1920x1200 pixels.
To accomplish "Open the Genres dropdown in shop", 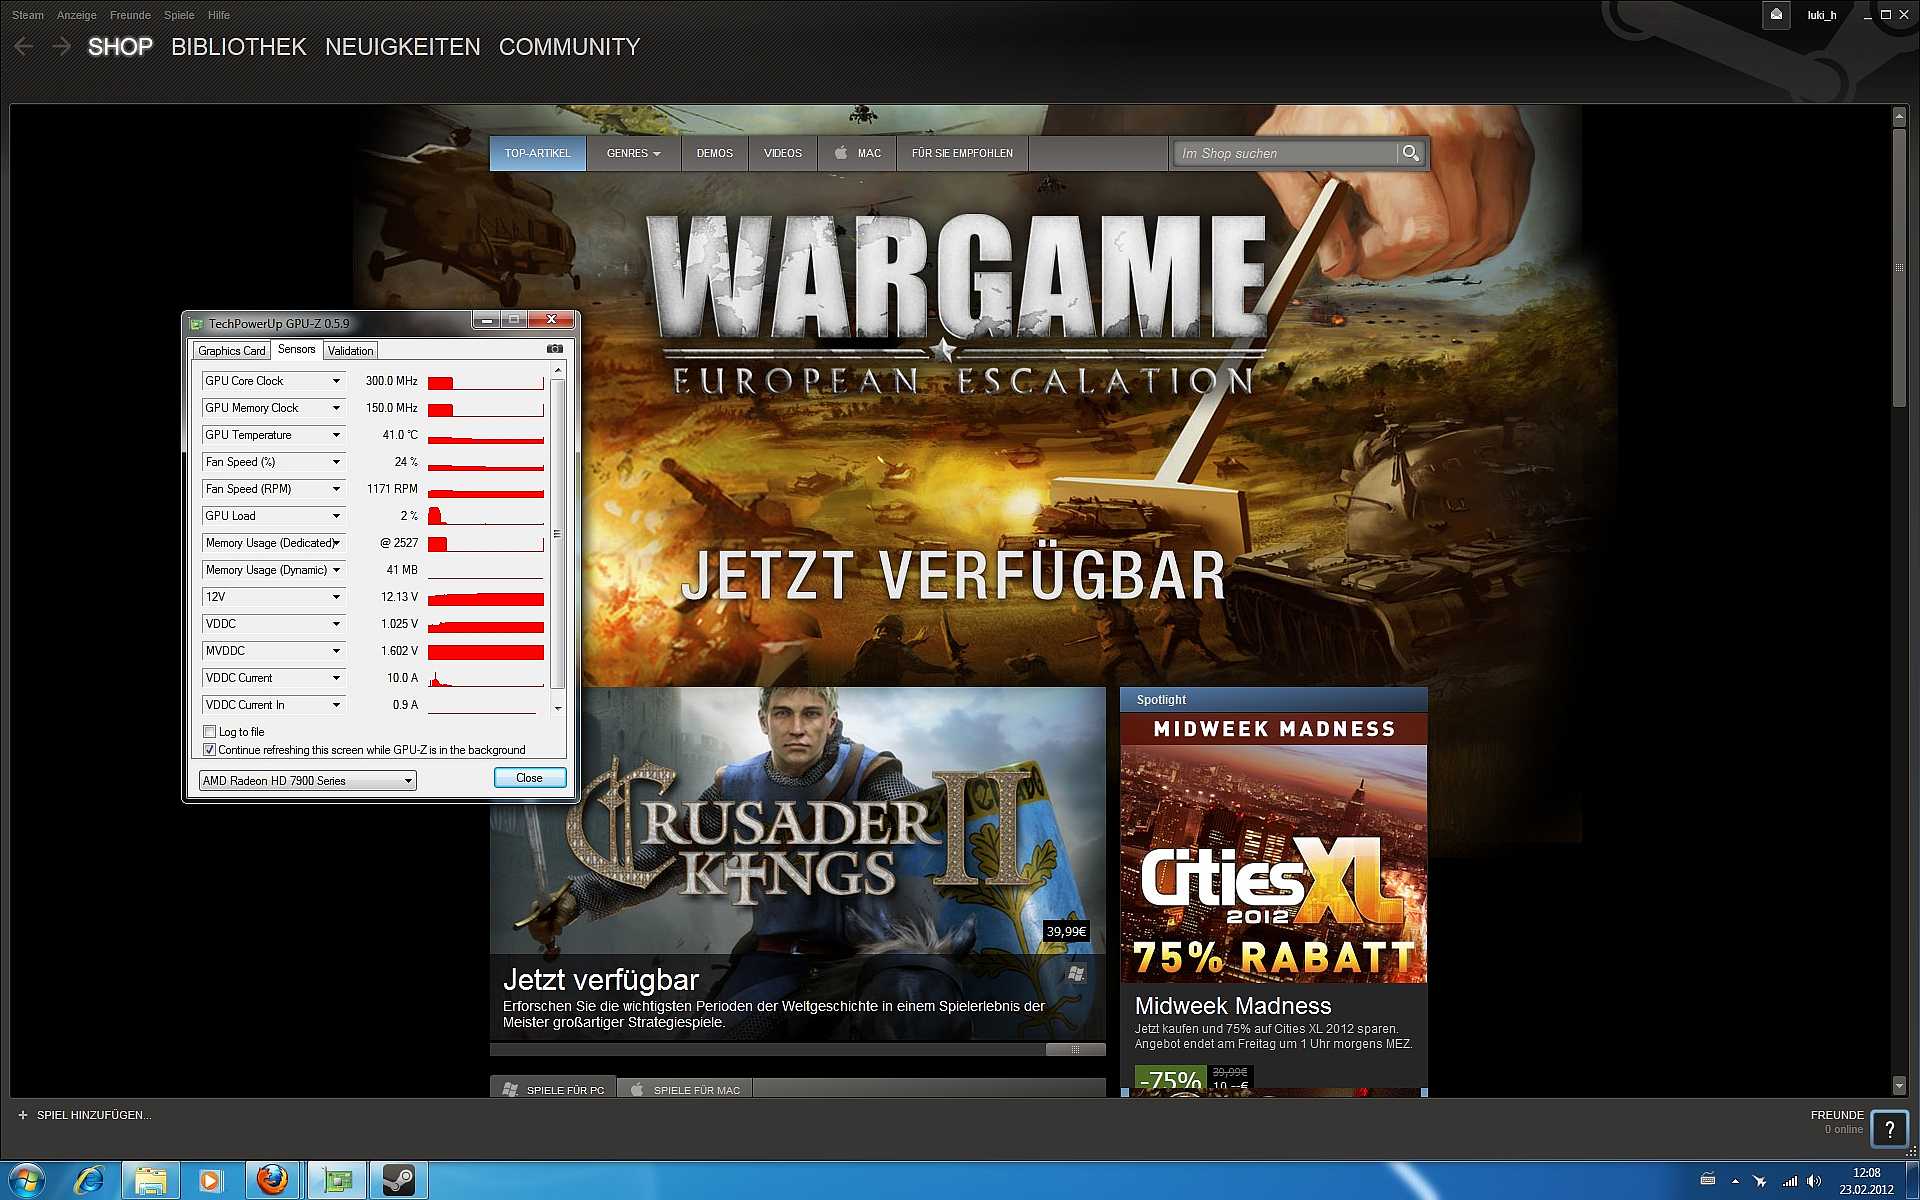I will (x=633, y=153).
